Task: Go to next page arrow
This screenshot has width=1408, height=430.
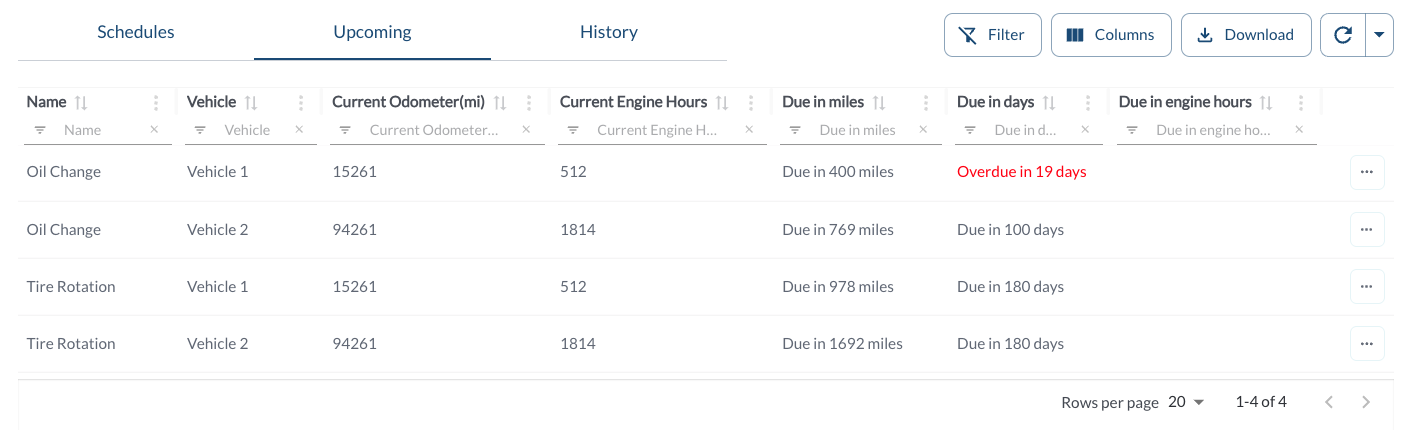Action: tap(1366, 402)
